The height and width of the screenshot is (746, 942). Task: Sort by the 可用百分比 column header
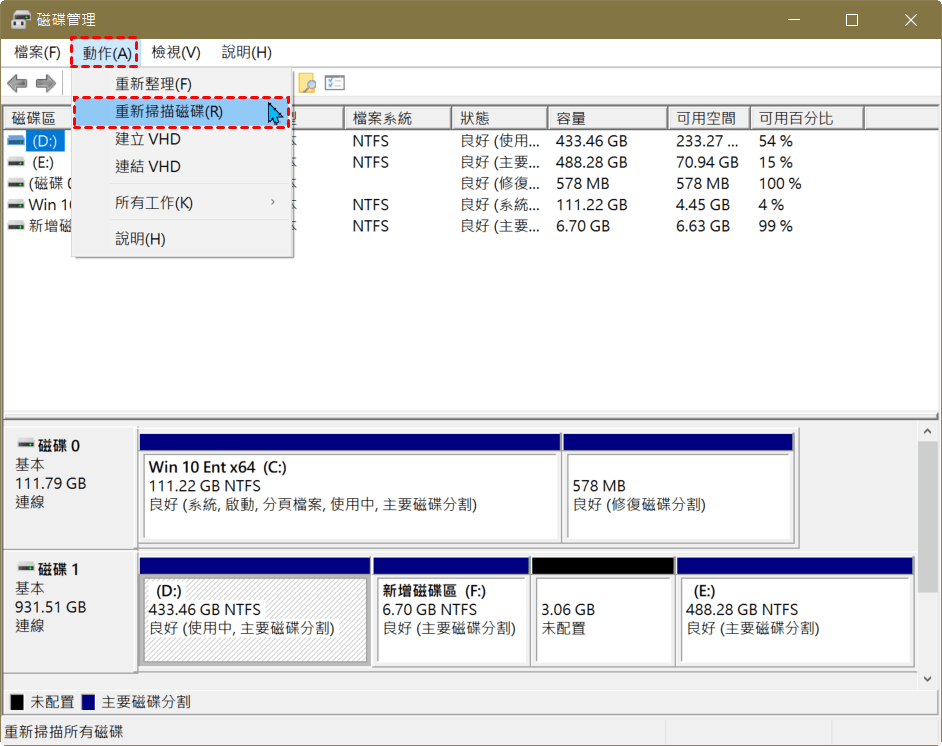coord(807,118)
